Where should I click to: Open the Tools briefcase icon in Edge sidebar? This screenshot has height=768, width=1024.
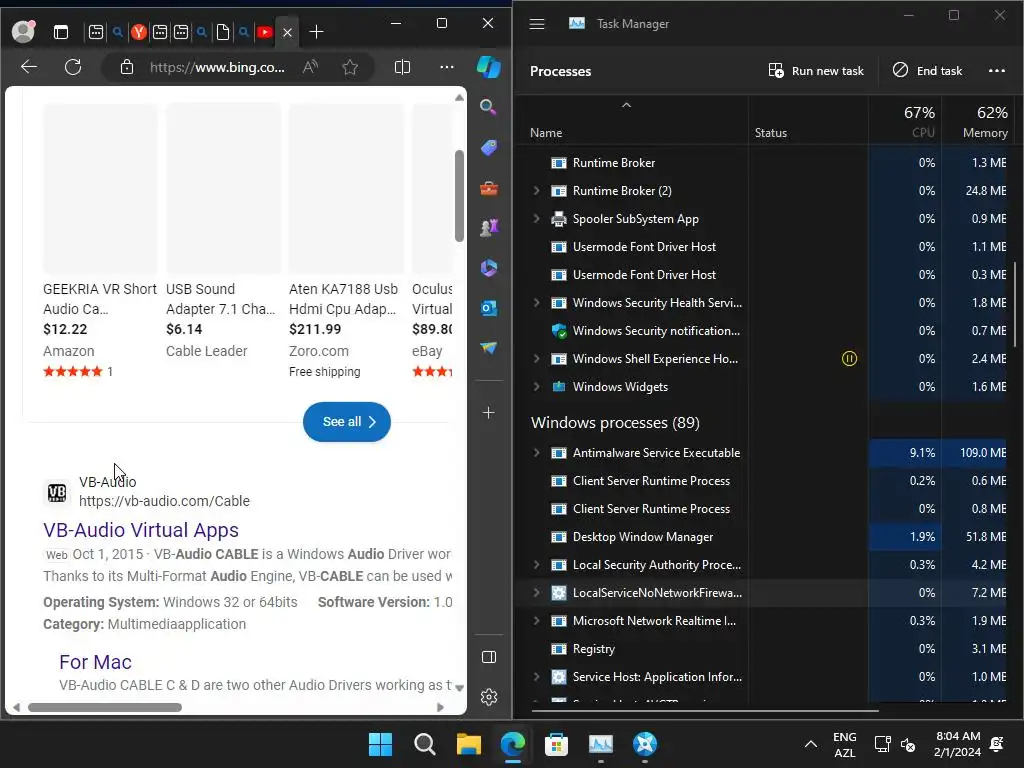(488, 189)
